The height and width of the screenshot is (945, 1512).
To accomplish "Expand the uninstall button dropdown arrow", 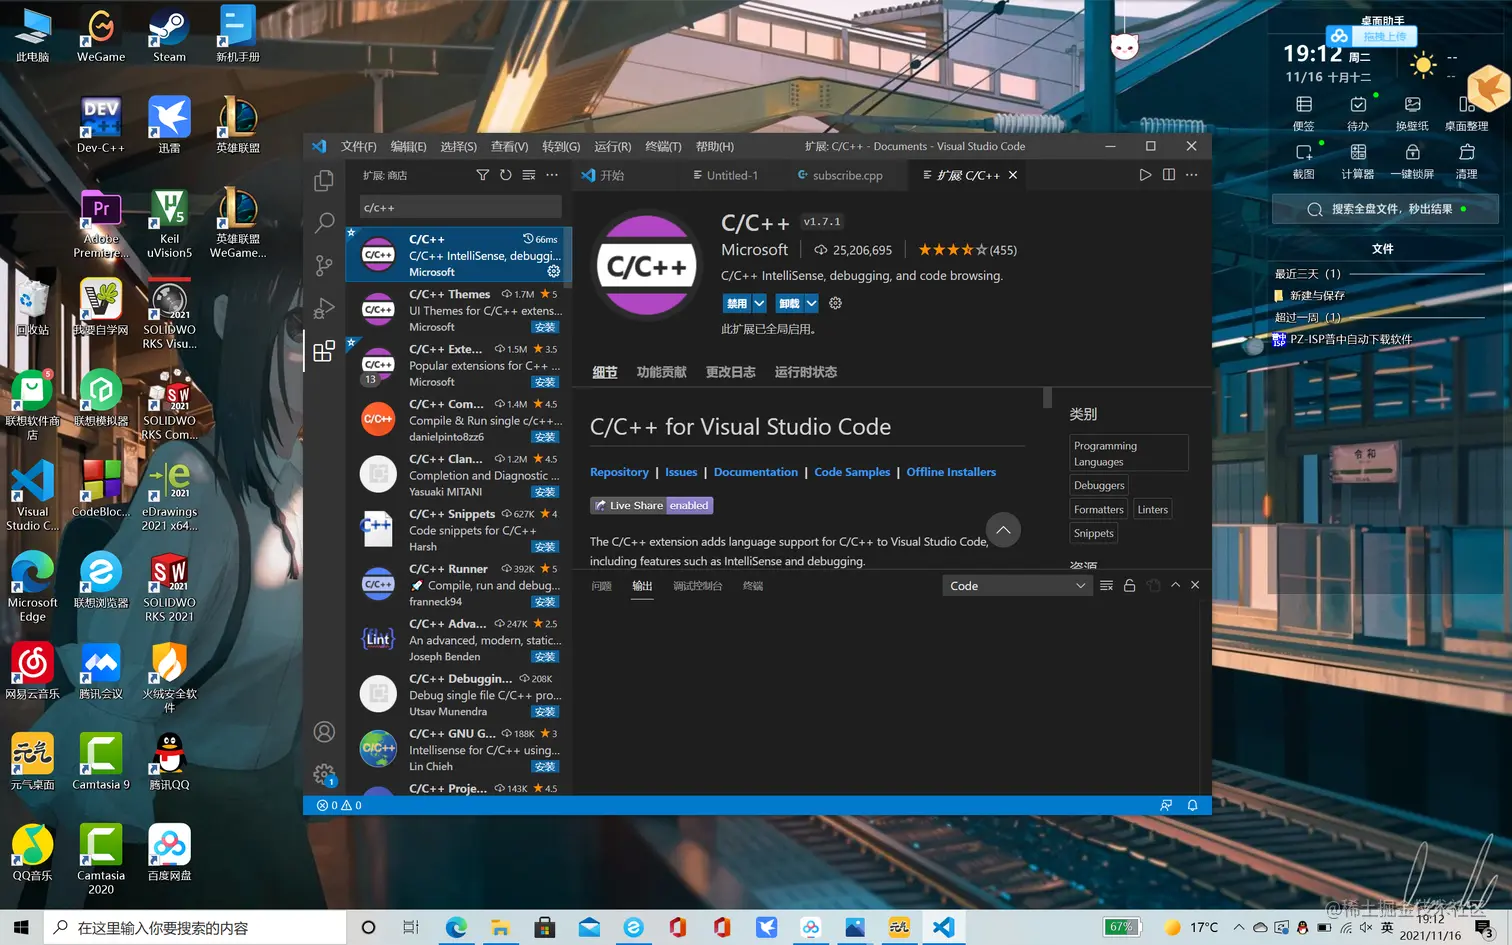I will 811,303.
